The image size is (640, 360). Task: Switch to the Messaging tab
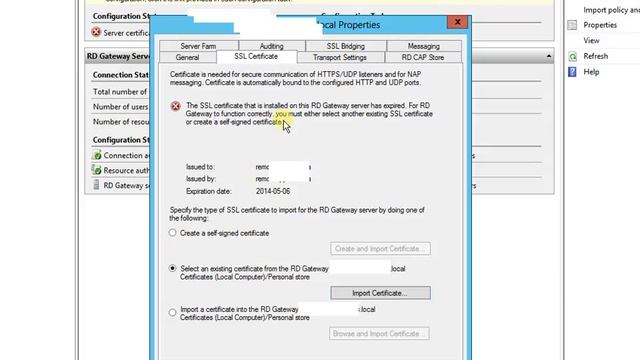click(424, 46)
